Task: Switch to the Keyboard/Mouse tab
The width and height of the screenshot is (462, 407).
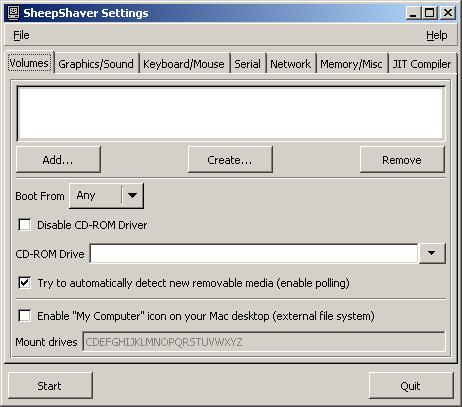Action: click(184, 64)
